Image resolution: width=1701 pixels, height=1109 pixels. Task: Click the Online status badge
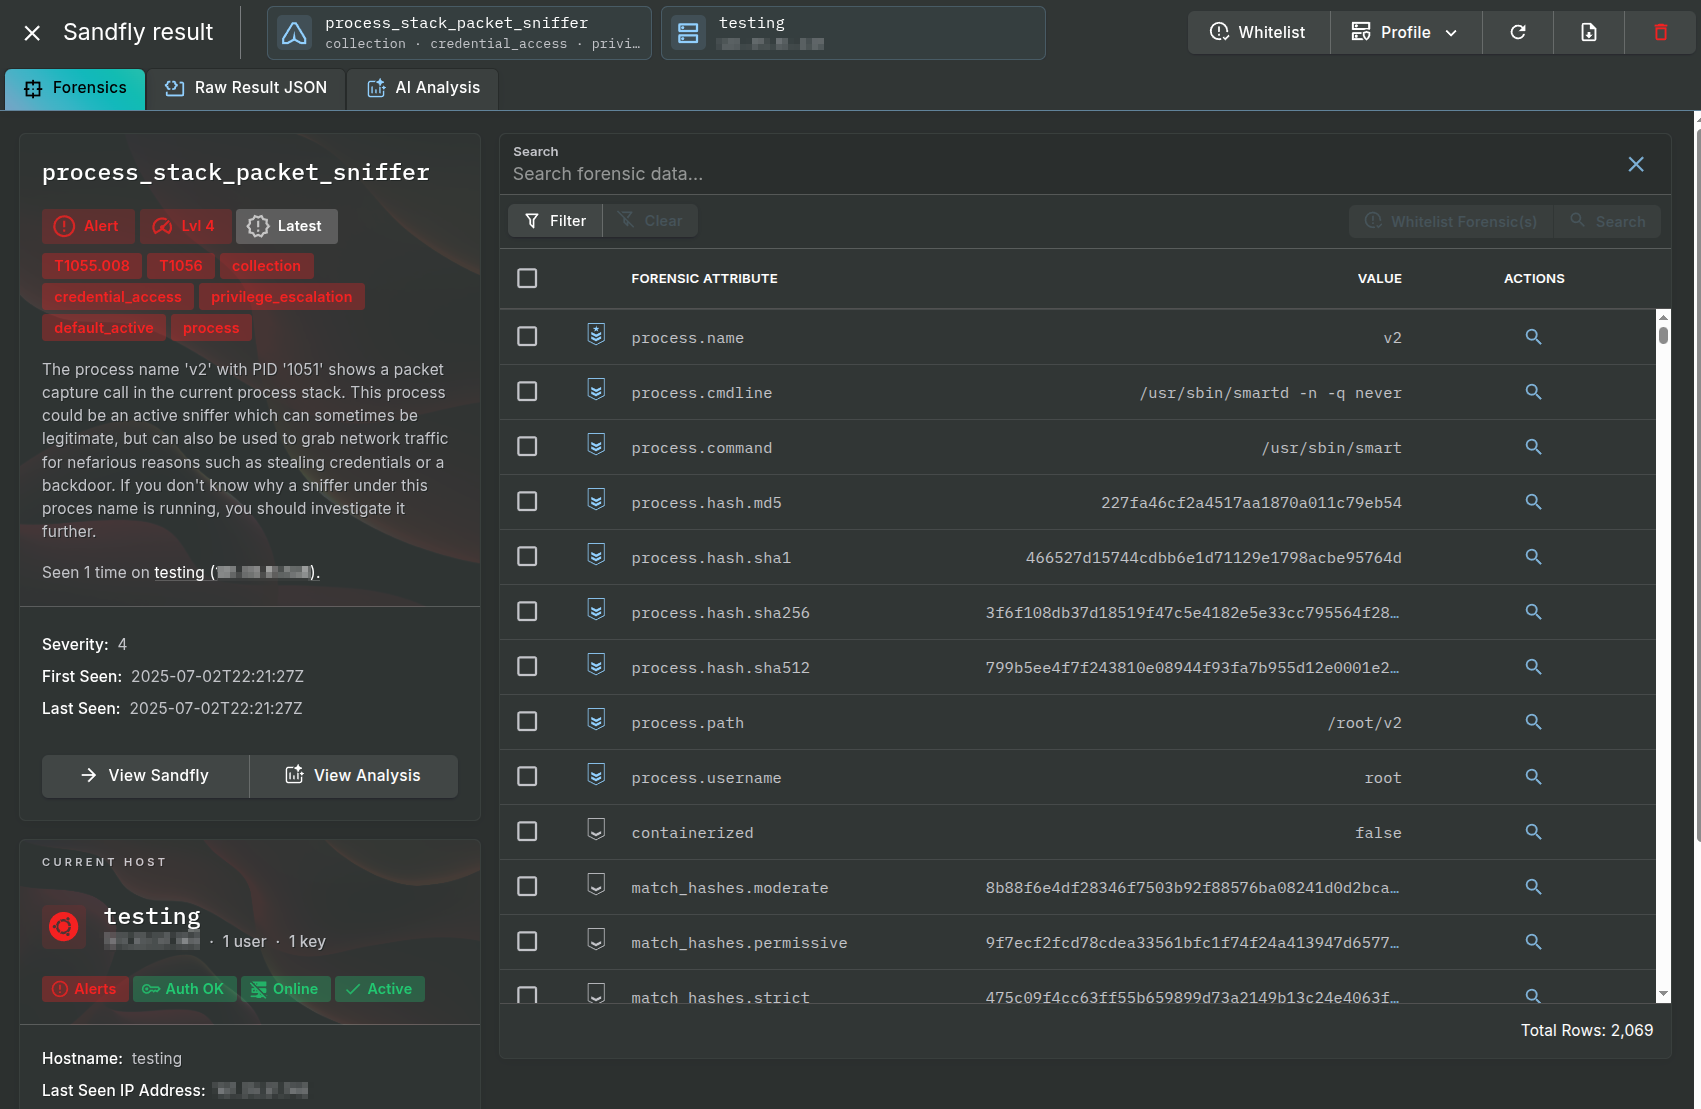coord(285,989)
